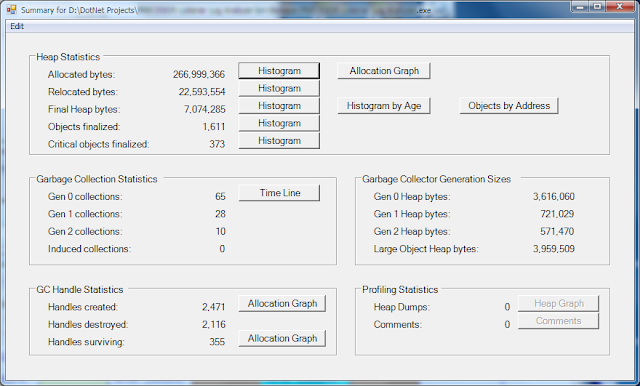Click the GC Handle Statistics group title
Screen dimensions: 640x386
coord(80,290)
